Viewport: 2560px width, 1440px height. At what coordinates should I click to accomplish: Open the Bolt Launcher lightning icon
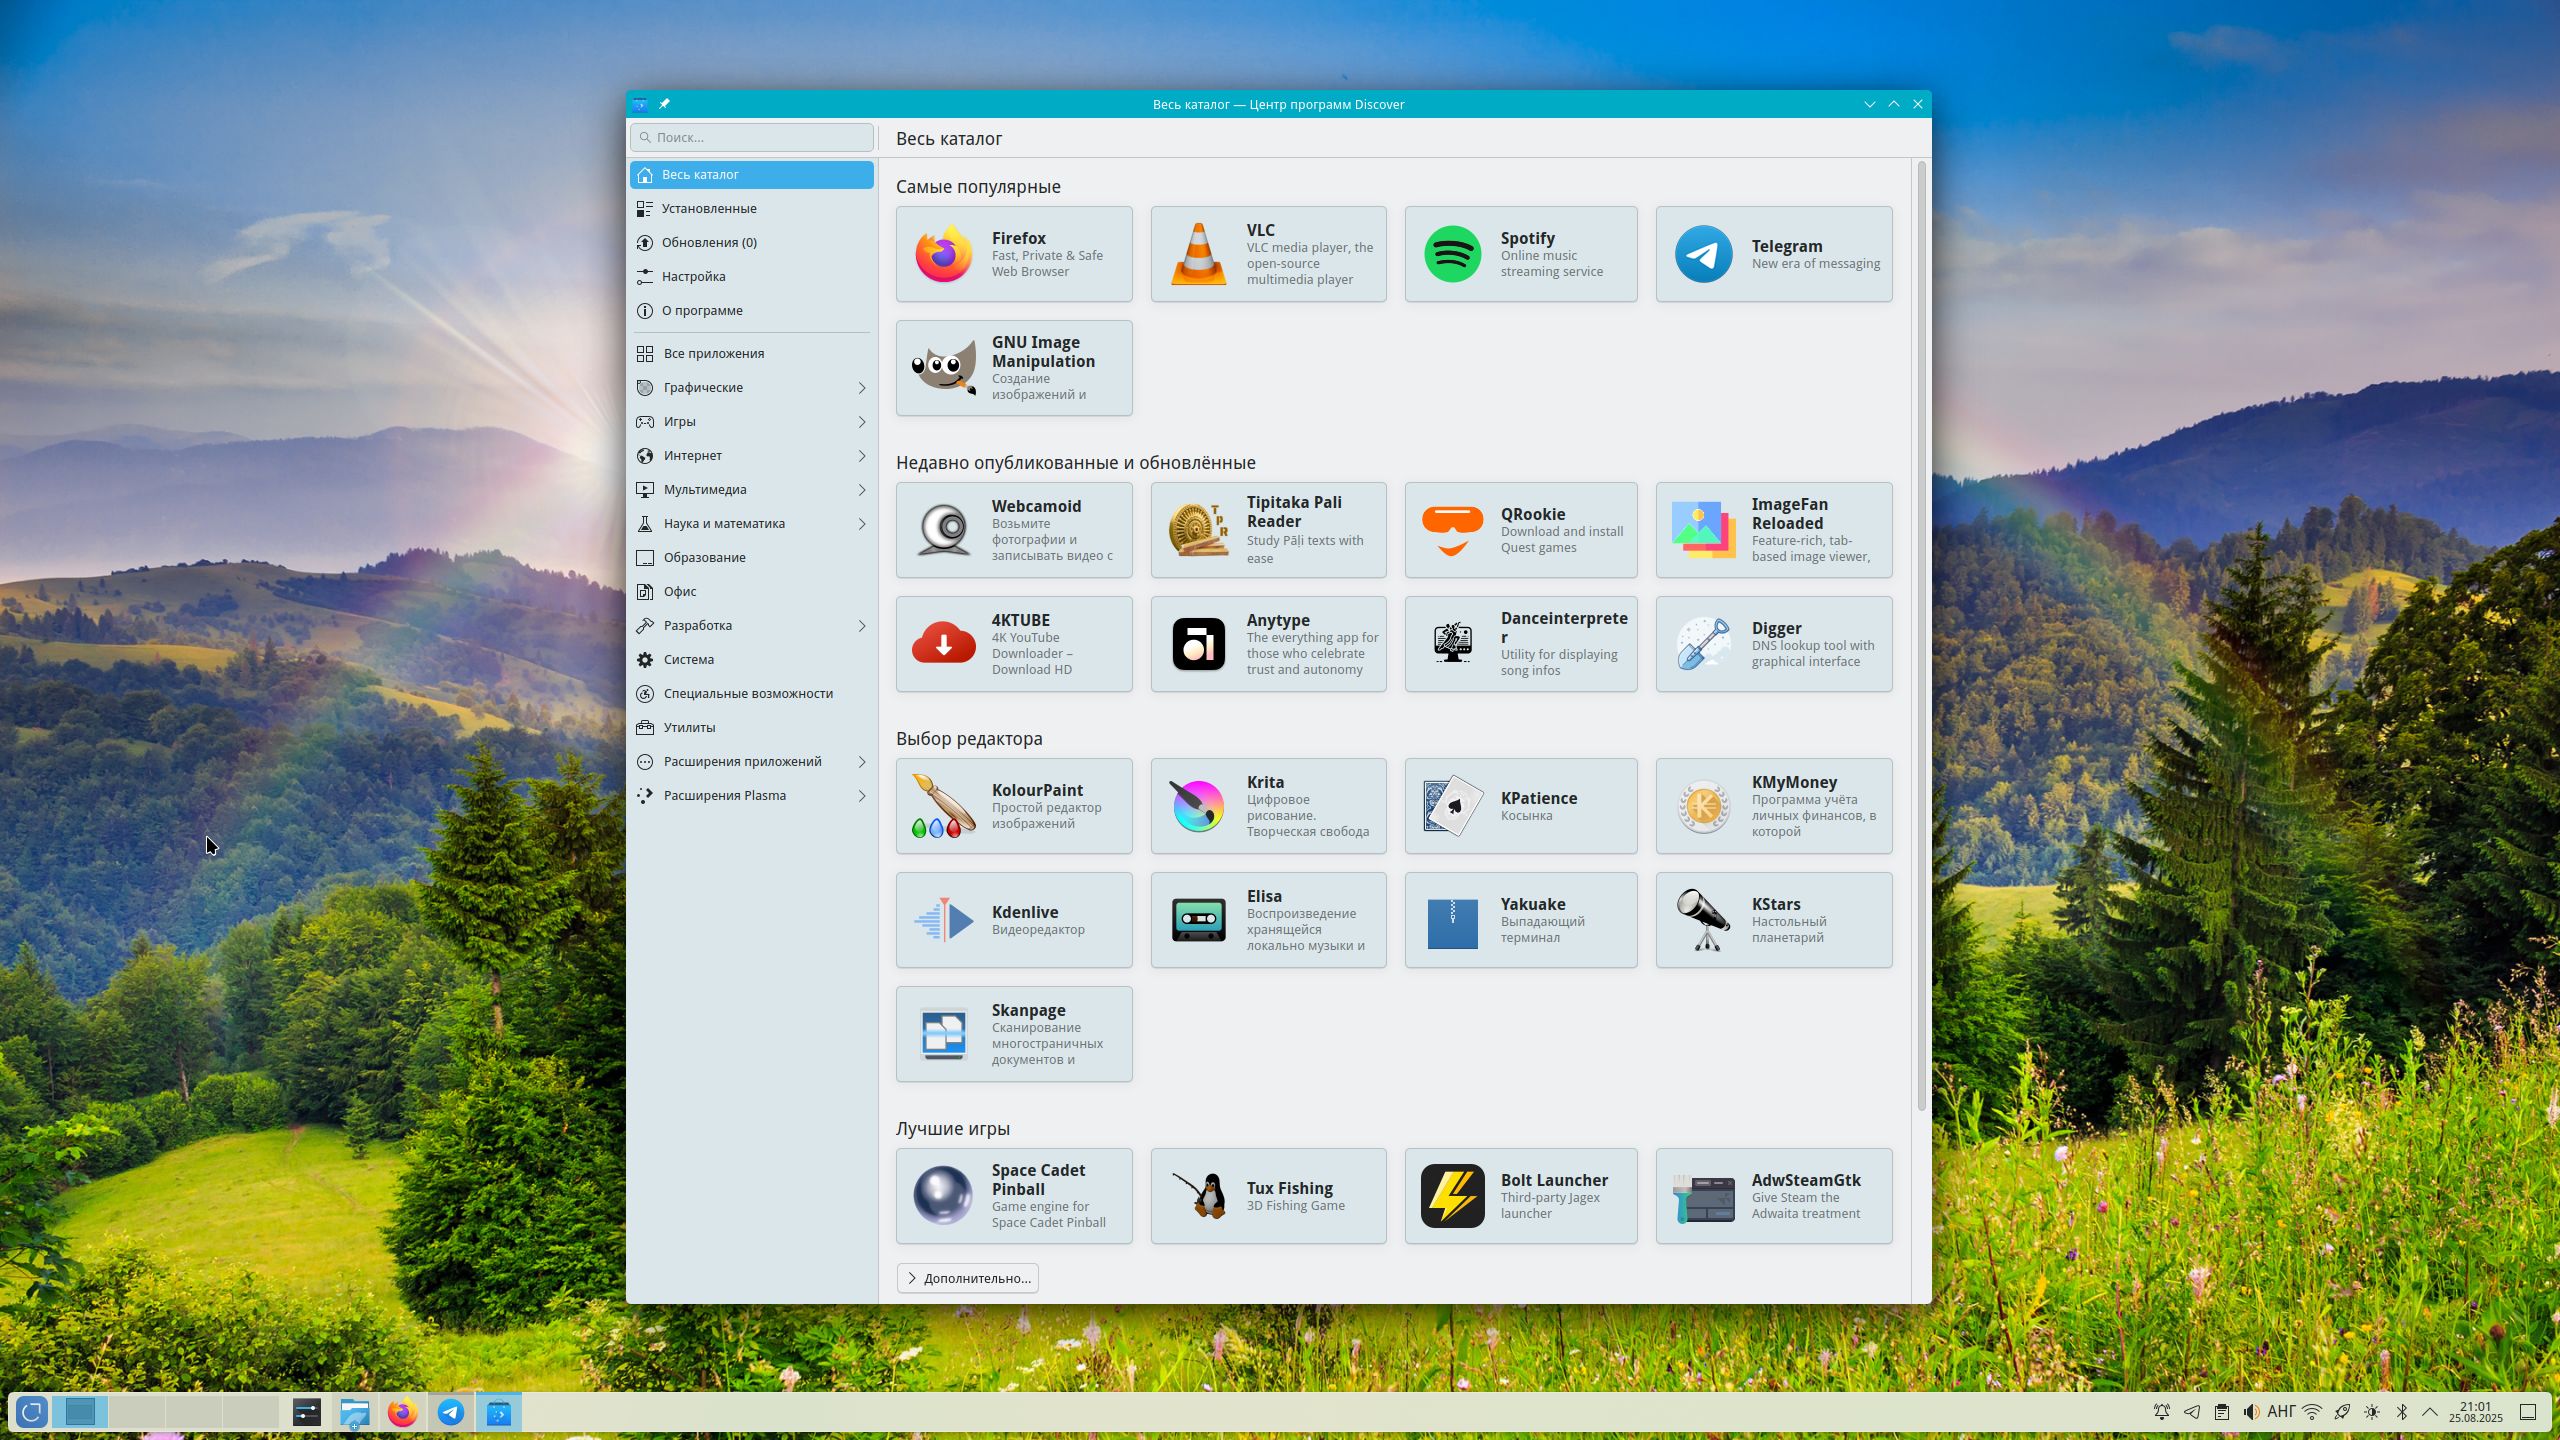(x=1452, y=1196)
